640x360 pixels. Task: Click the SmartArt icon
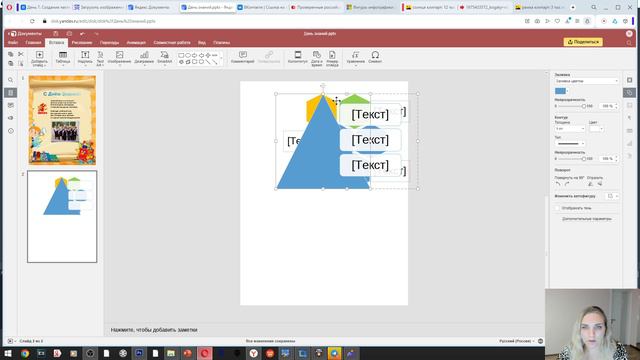[164, 55]
